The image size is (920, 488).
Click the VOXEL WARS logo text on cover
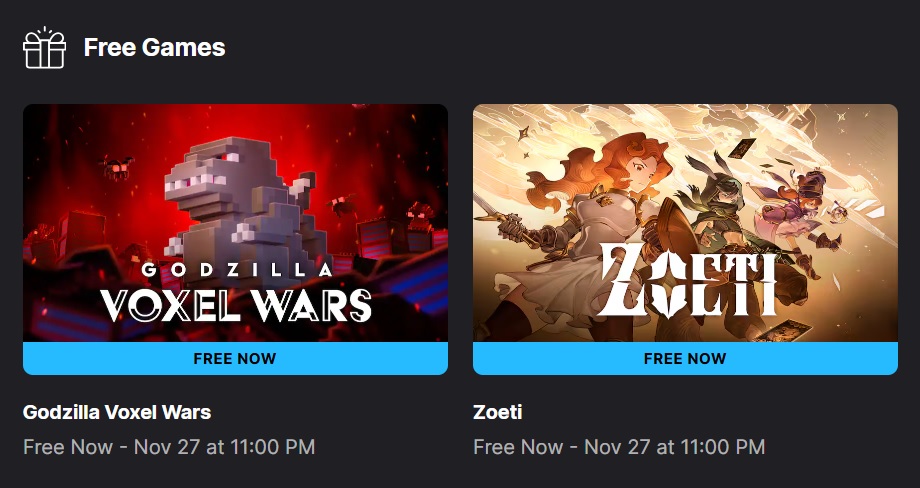click(x=236, y=304)
